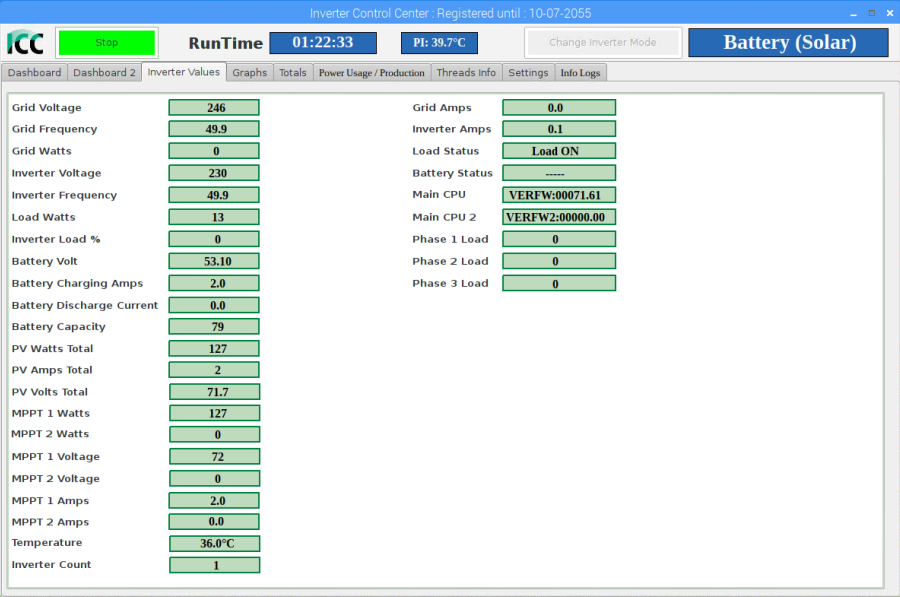Click the ICC logo icon
The height and width of the screenshot is (597, 900).
(x=25, y=43)
